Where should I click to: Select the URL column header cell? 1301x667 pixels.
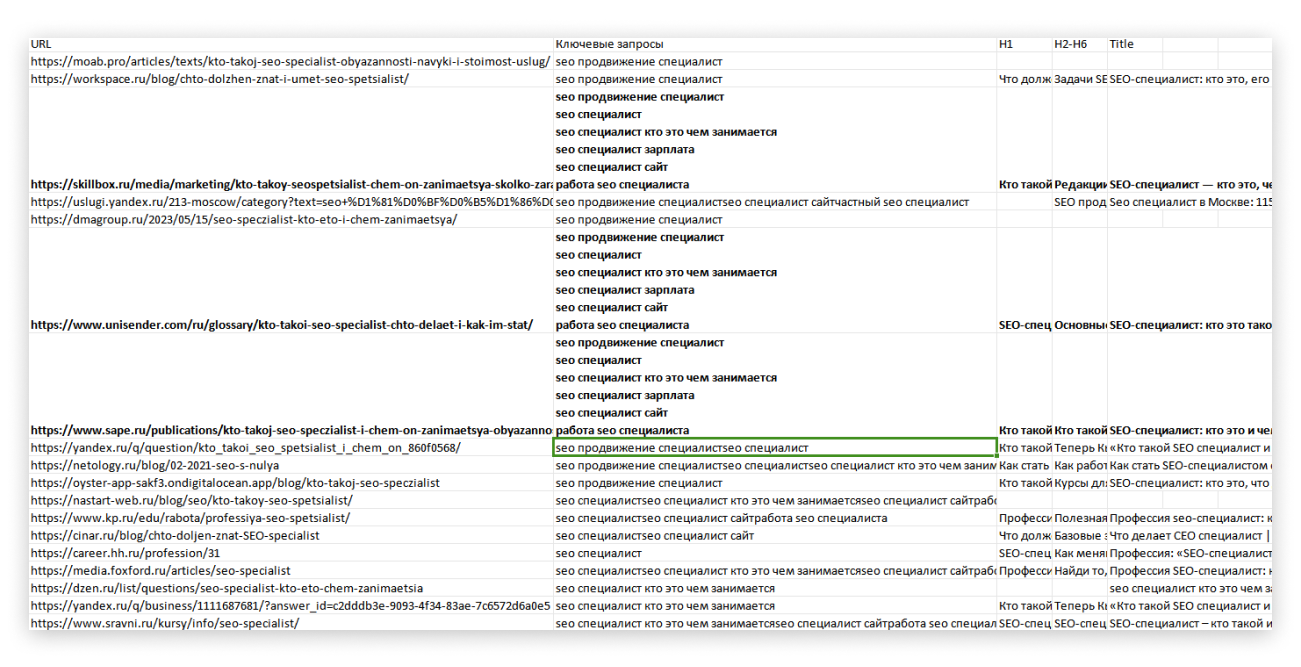point(291,44)
